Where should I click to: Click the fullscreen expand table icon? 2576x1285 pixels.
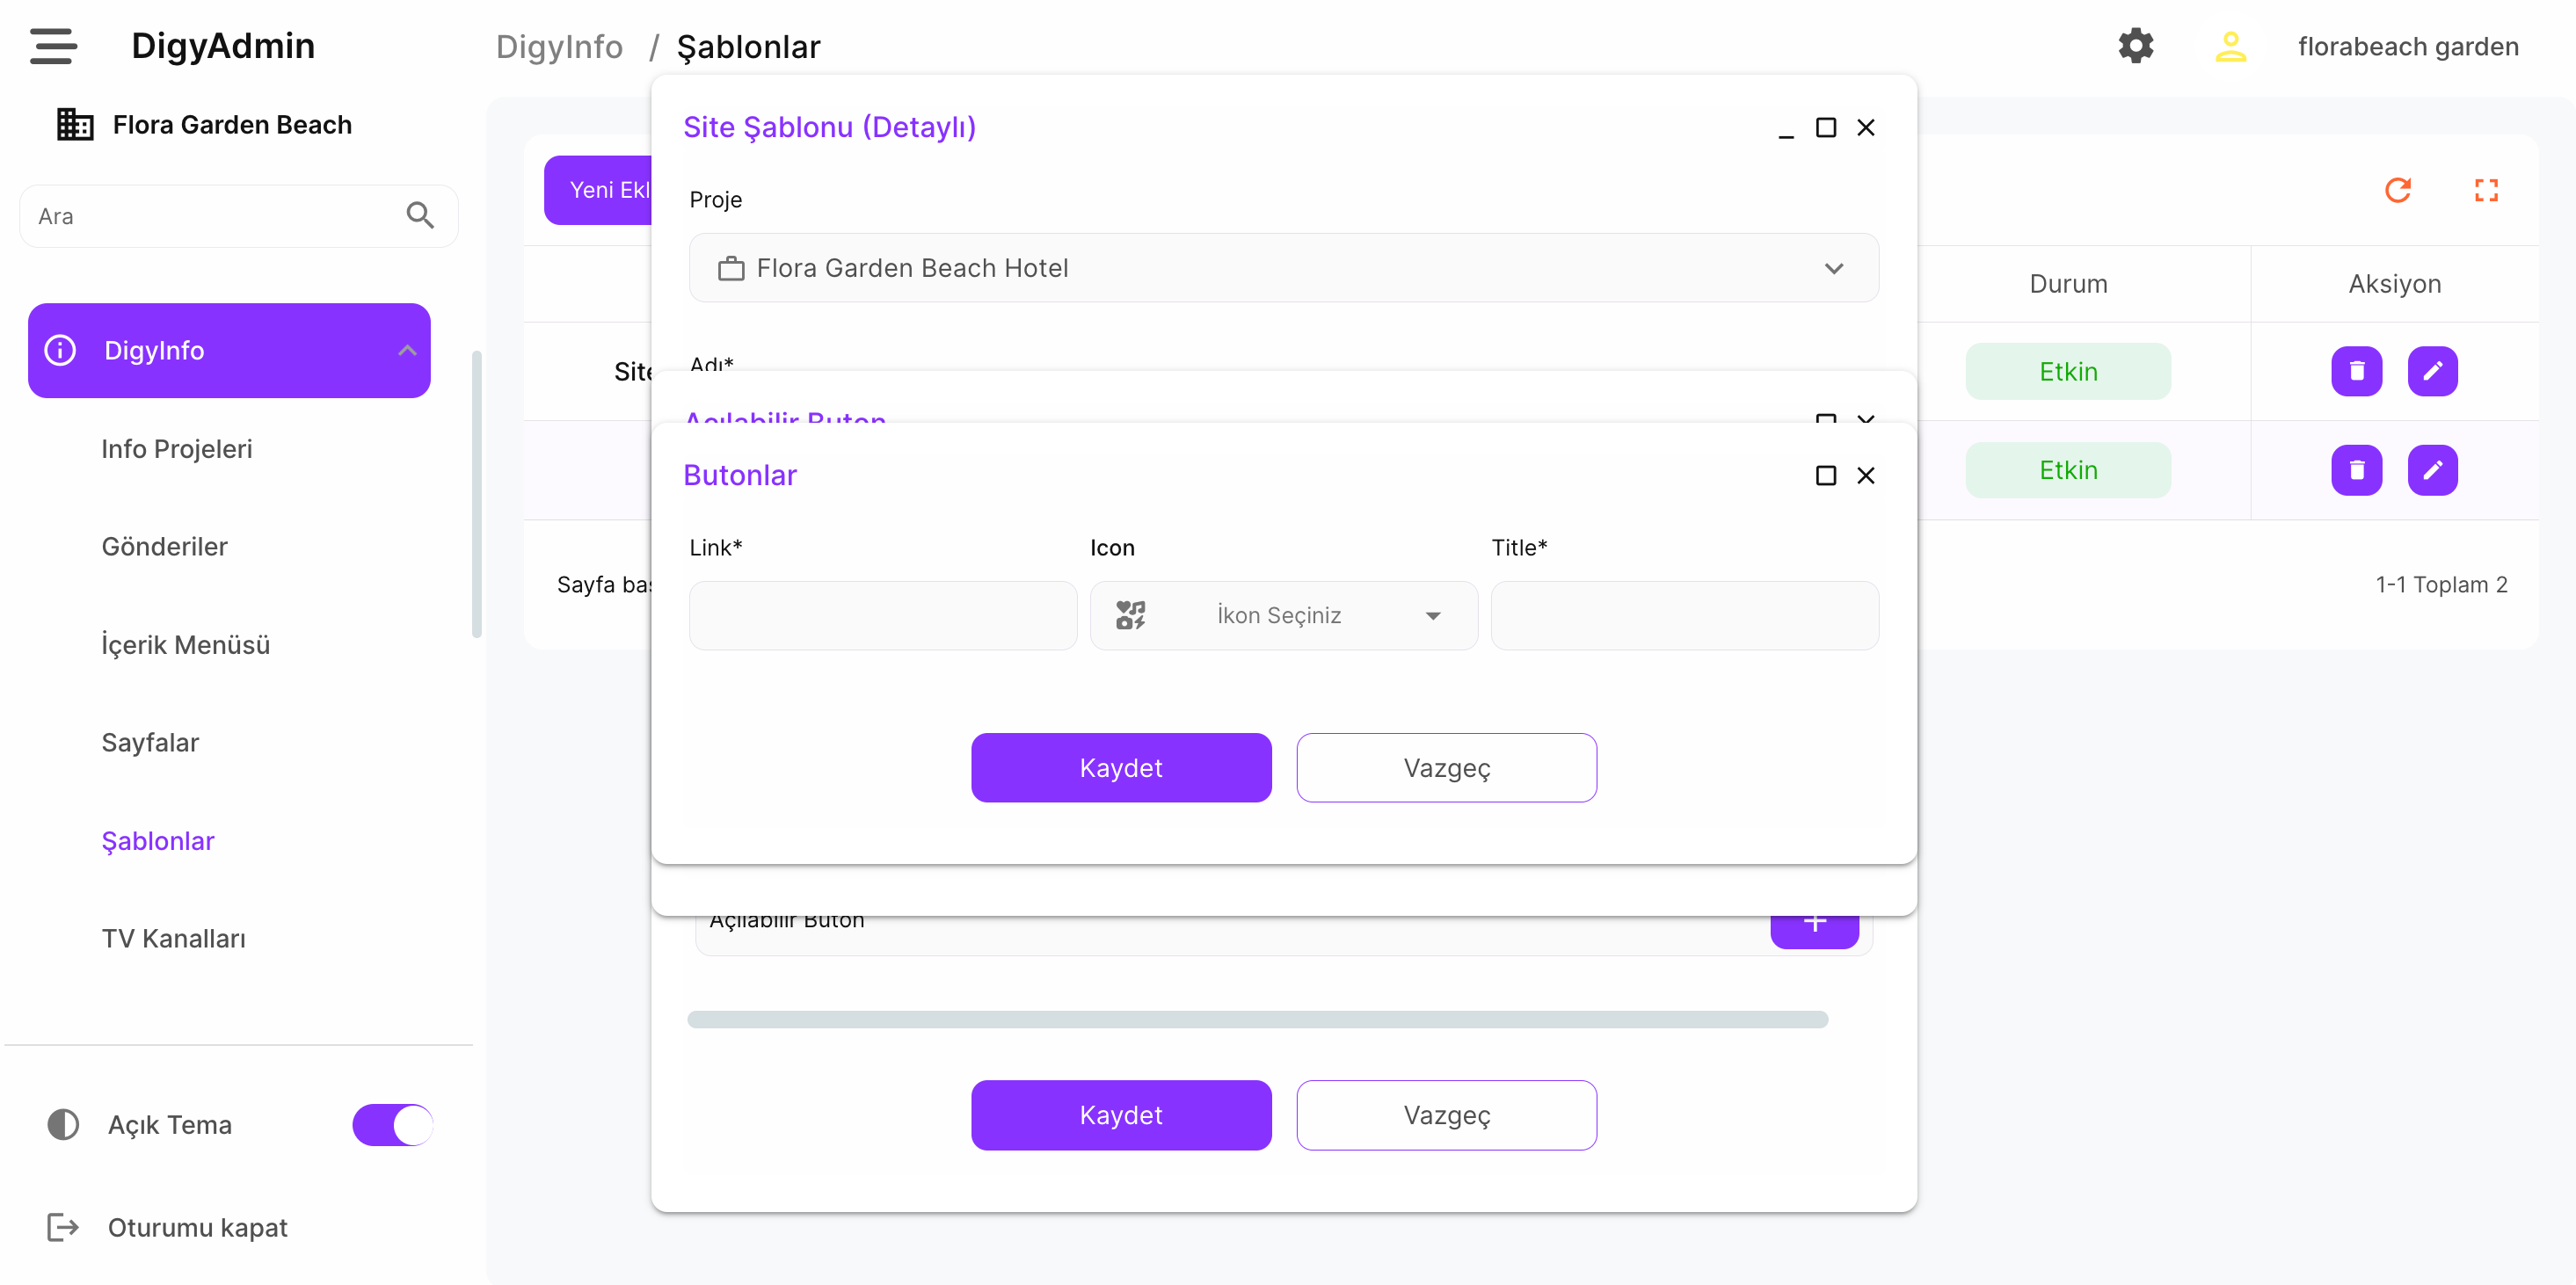tap(2486, 190)
